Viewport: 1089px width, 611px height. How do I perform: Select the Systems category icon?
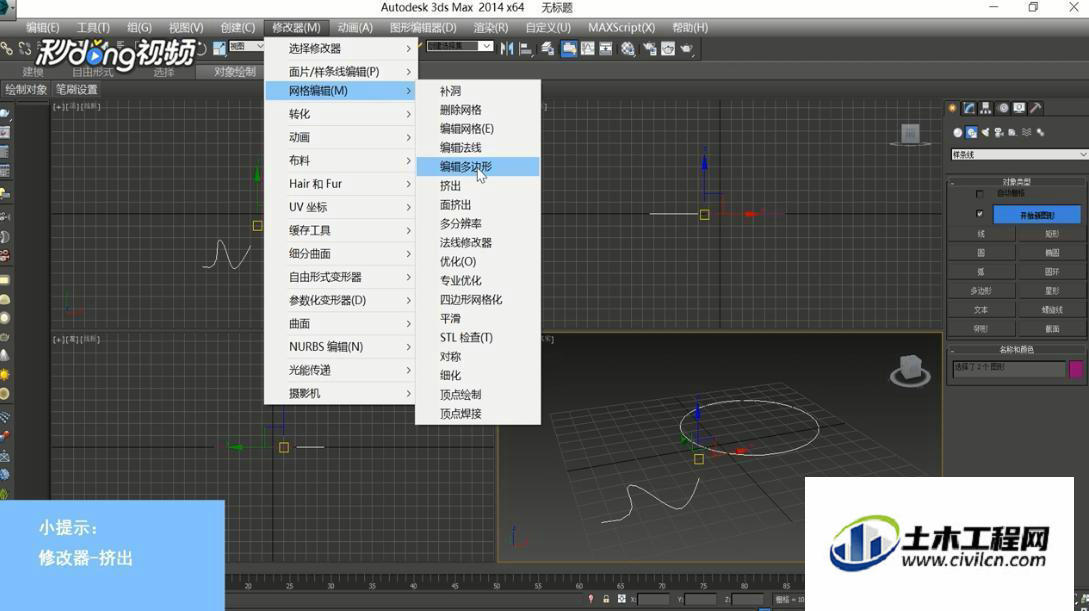coord(1040,132)
